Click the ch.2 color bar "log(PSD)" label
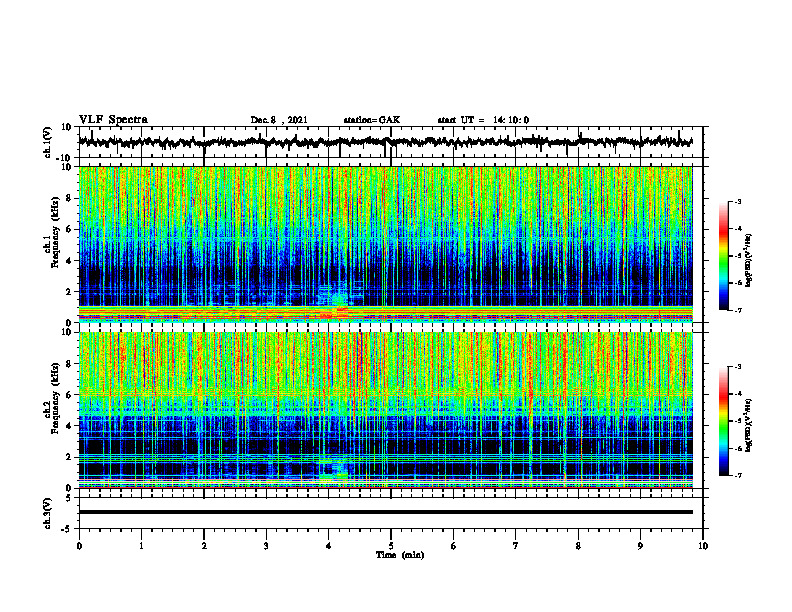 click(748, 425)
